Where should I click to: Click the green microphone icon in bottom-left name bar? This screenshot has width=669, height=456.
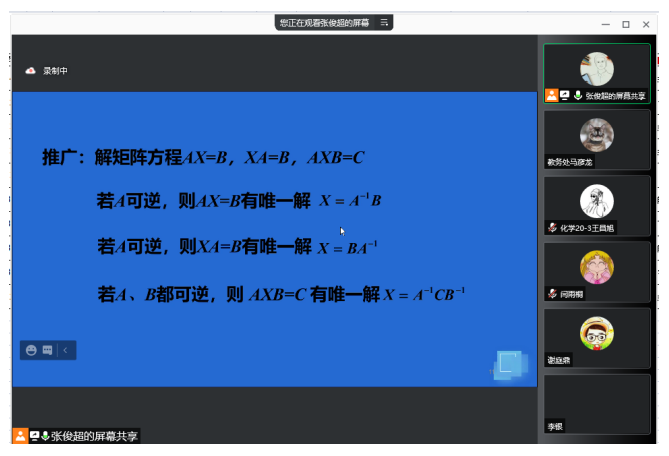pyautogui.click(x=45, y=436)
